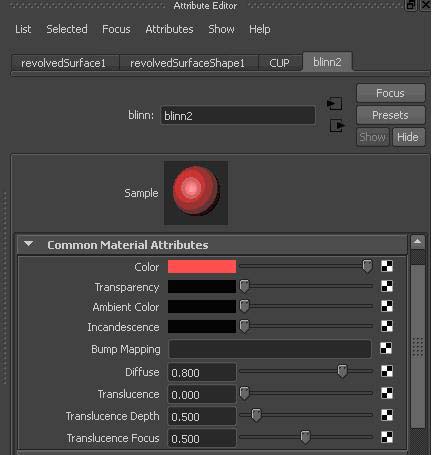Click the Bump Mapping field
This screenshot has height=455, width=438.
(270, 349)
